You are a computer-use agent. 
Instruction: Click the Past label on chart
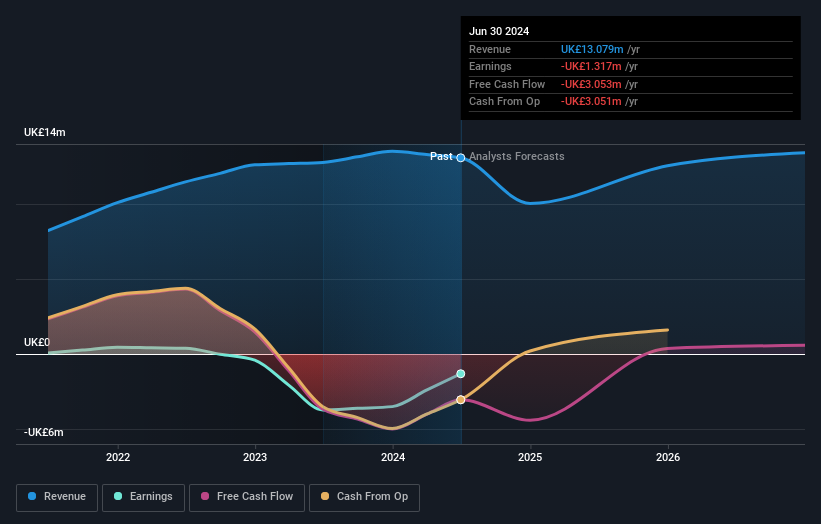pyautogui.click(x=441, y=156)
